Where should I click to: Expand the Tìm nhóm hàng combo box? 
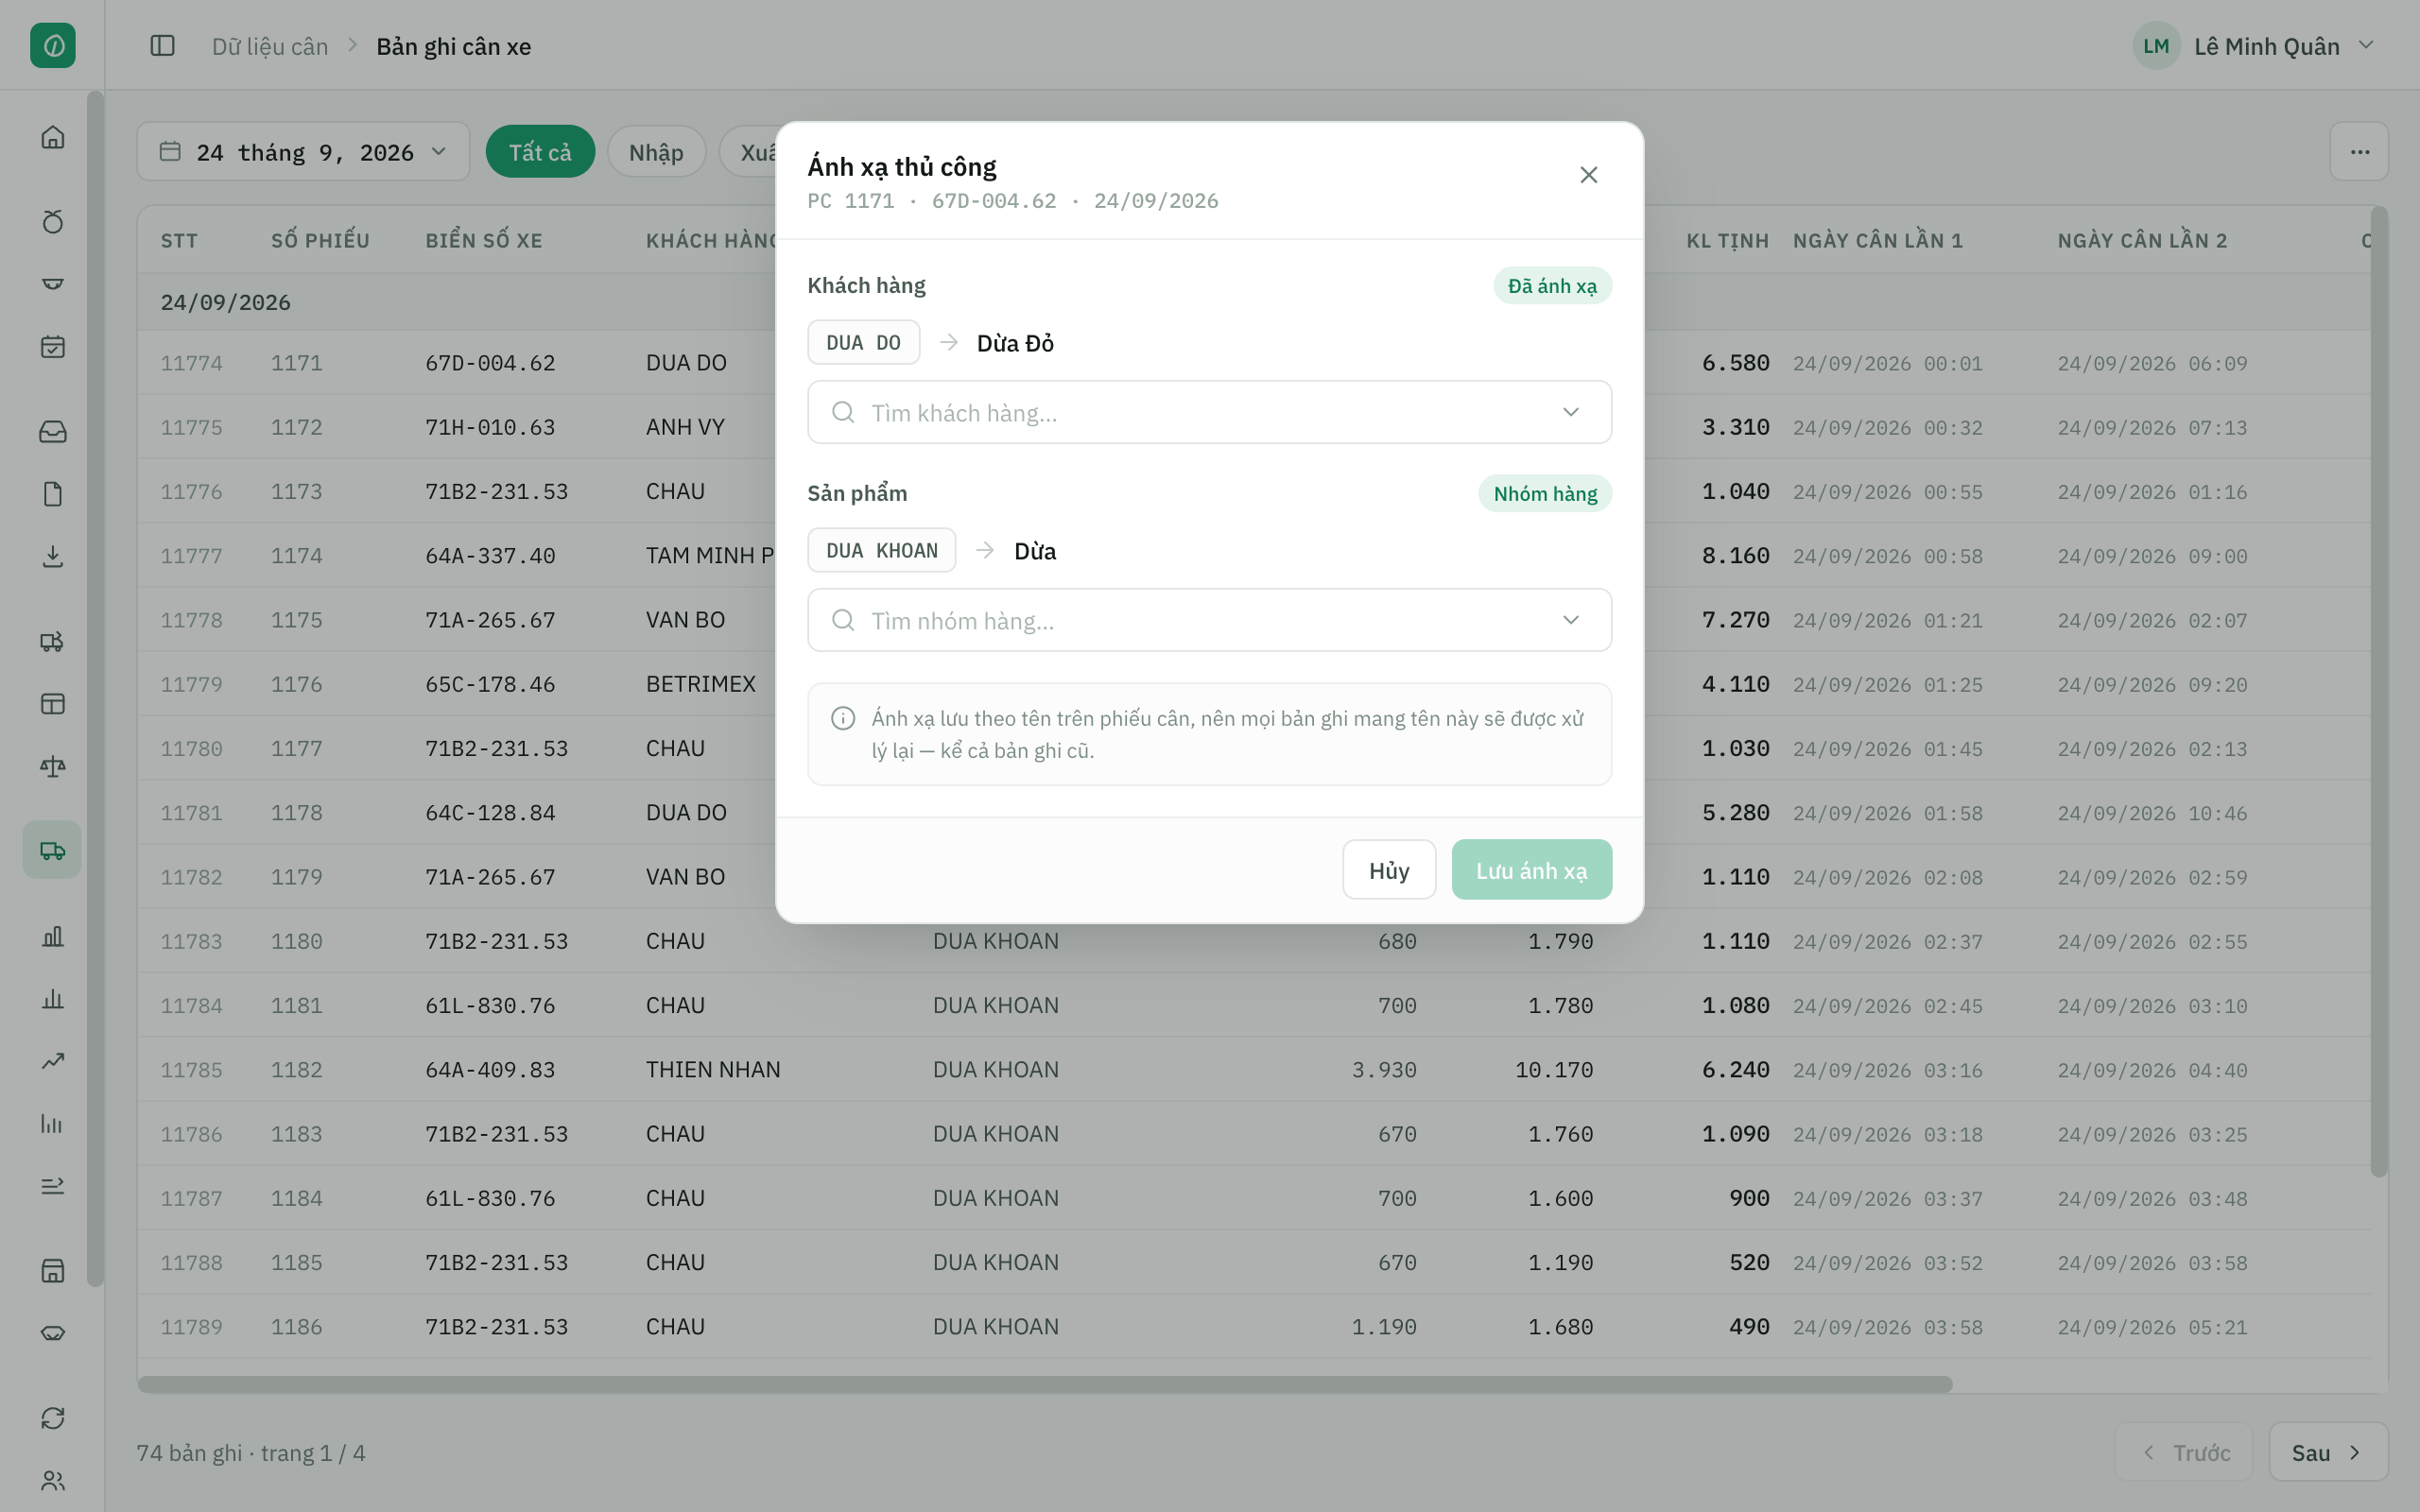click(x=1209, y=620)
